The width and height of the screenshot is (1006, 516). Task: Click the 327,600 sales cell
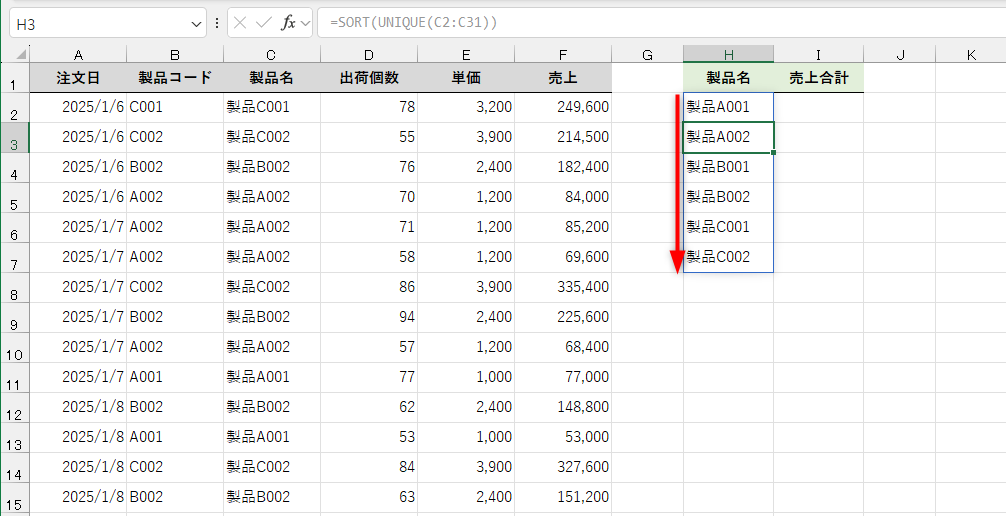tap(563, 467)
